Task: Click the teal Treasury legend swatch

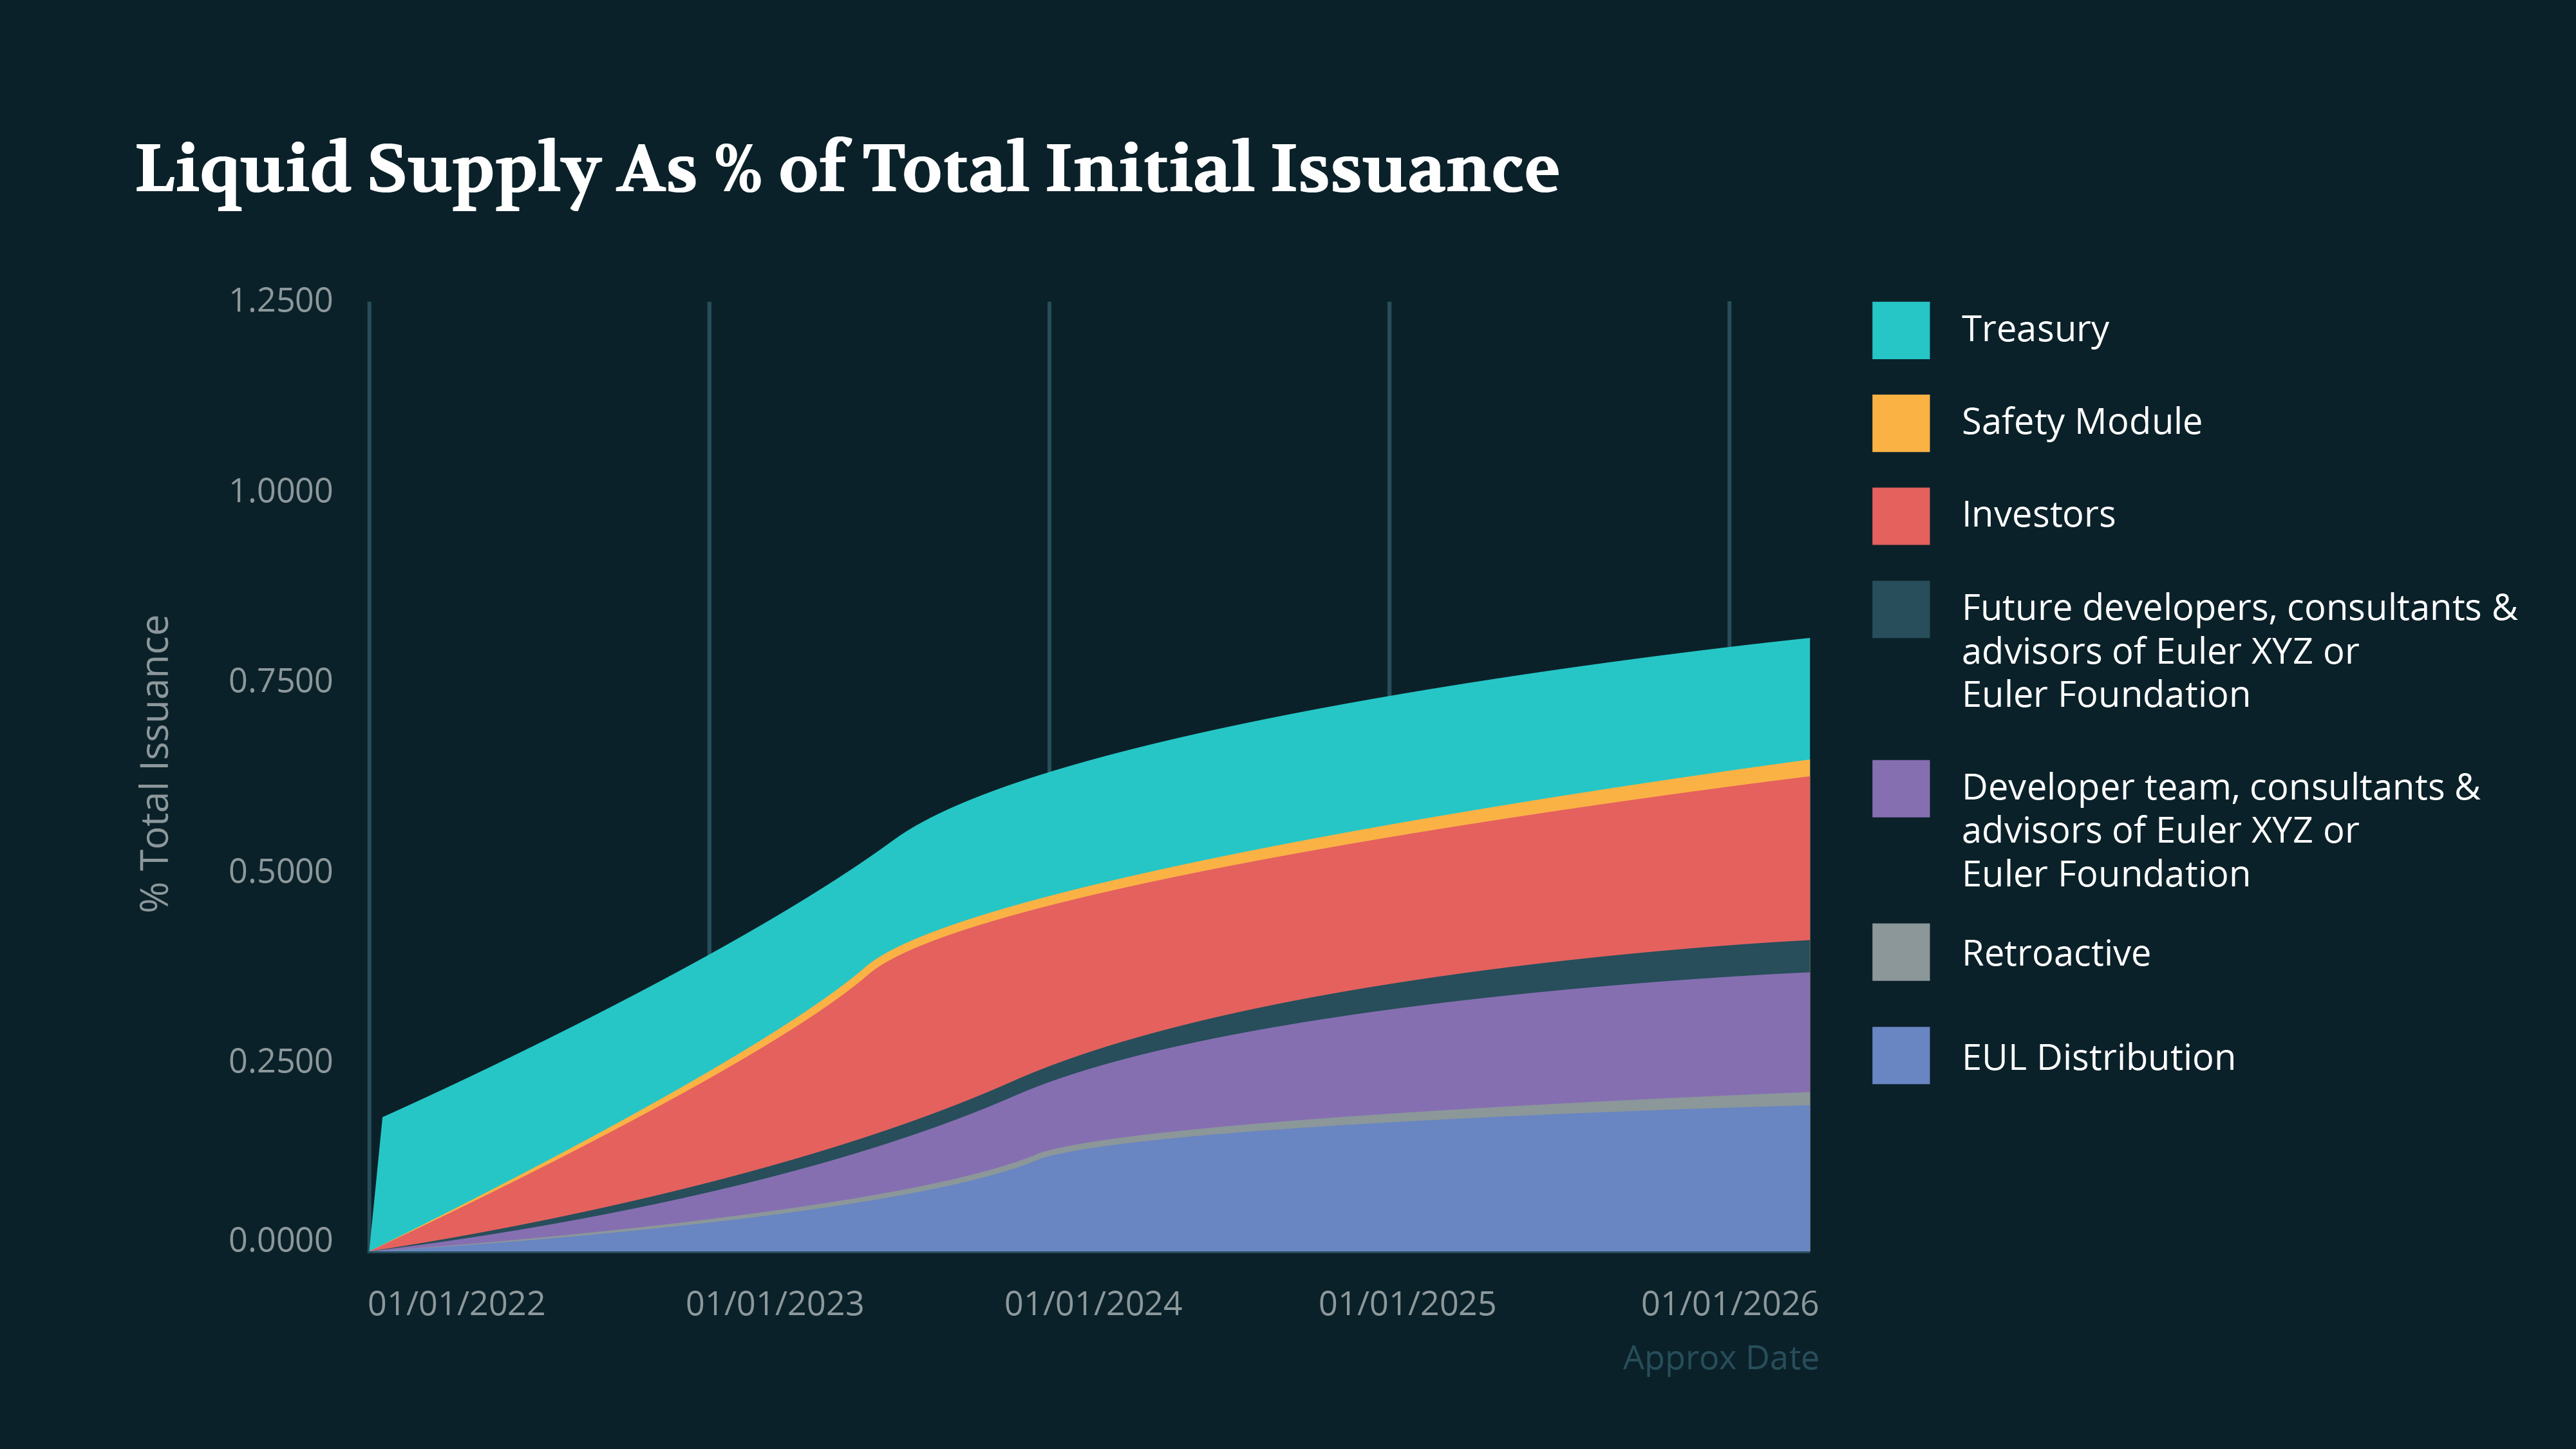Action: (x=1901, y=330)
